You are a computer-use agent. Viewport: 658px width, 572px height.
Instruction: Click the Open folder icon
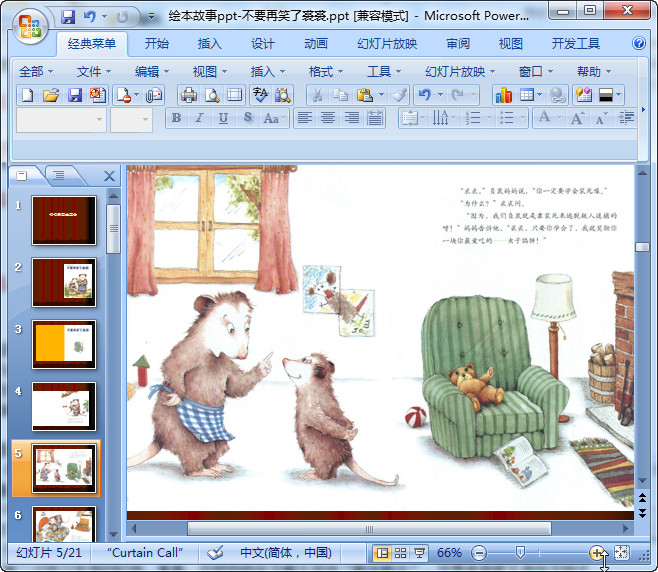tap(51, 95)
